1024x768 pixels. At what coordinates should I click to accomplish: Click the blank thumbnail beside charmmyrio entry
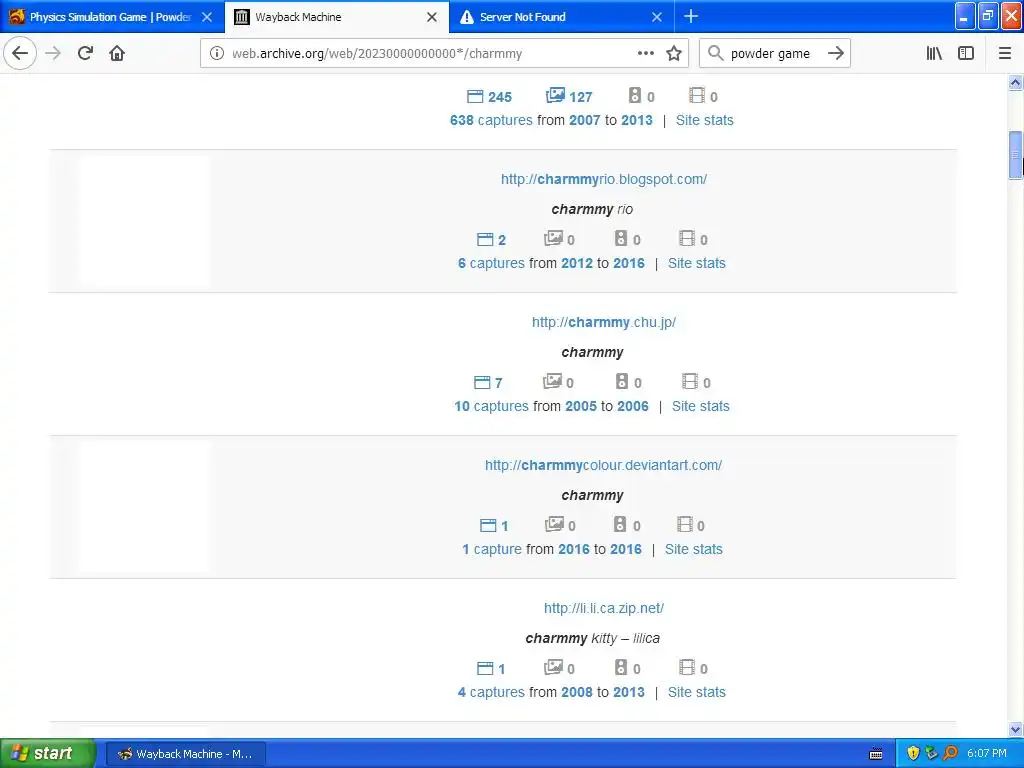tap(144, 221)
